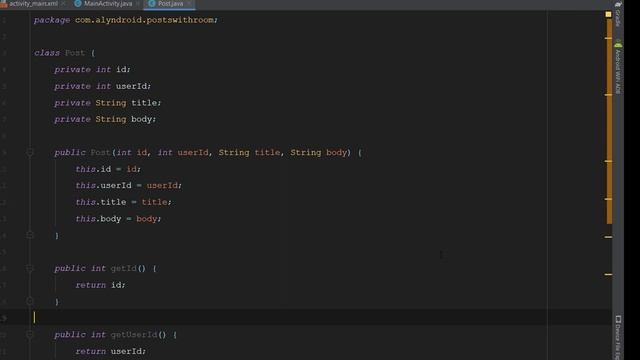Click the this.userId assignment line
This screenshot has height=360, width=640.
[128, 186]
